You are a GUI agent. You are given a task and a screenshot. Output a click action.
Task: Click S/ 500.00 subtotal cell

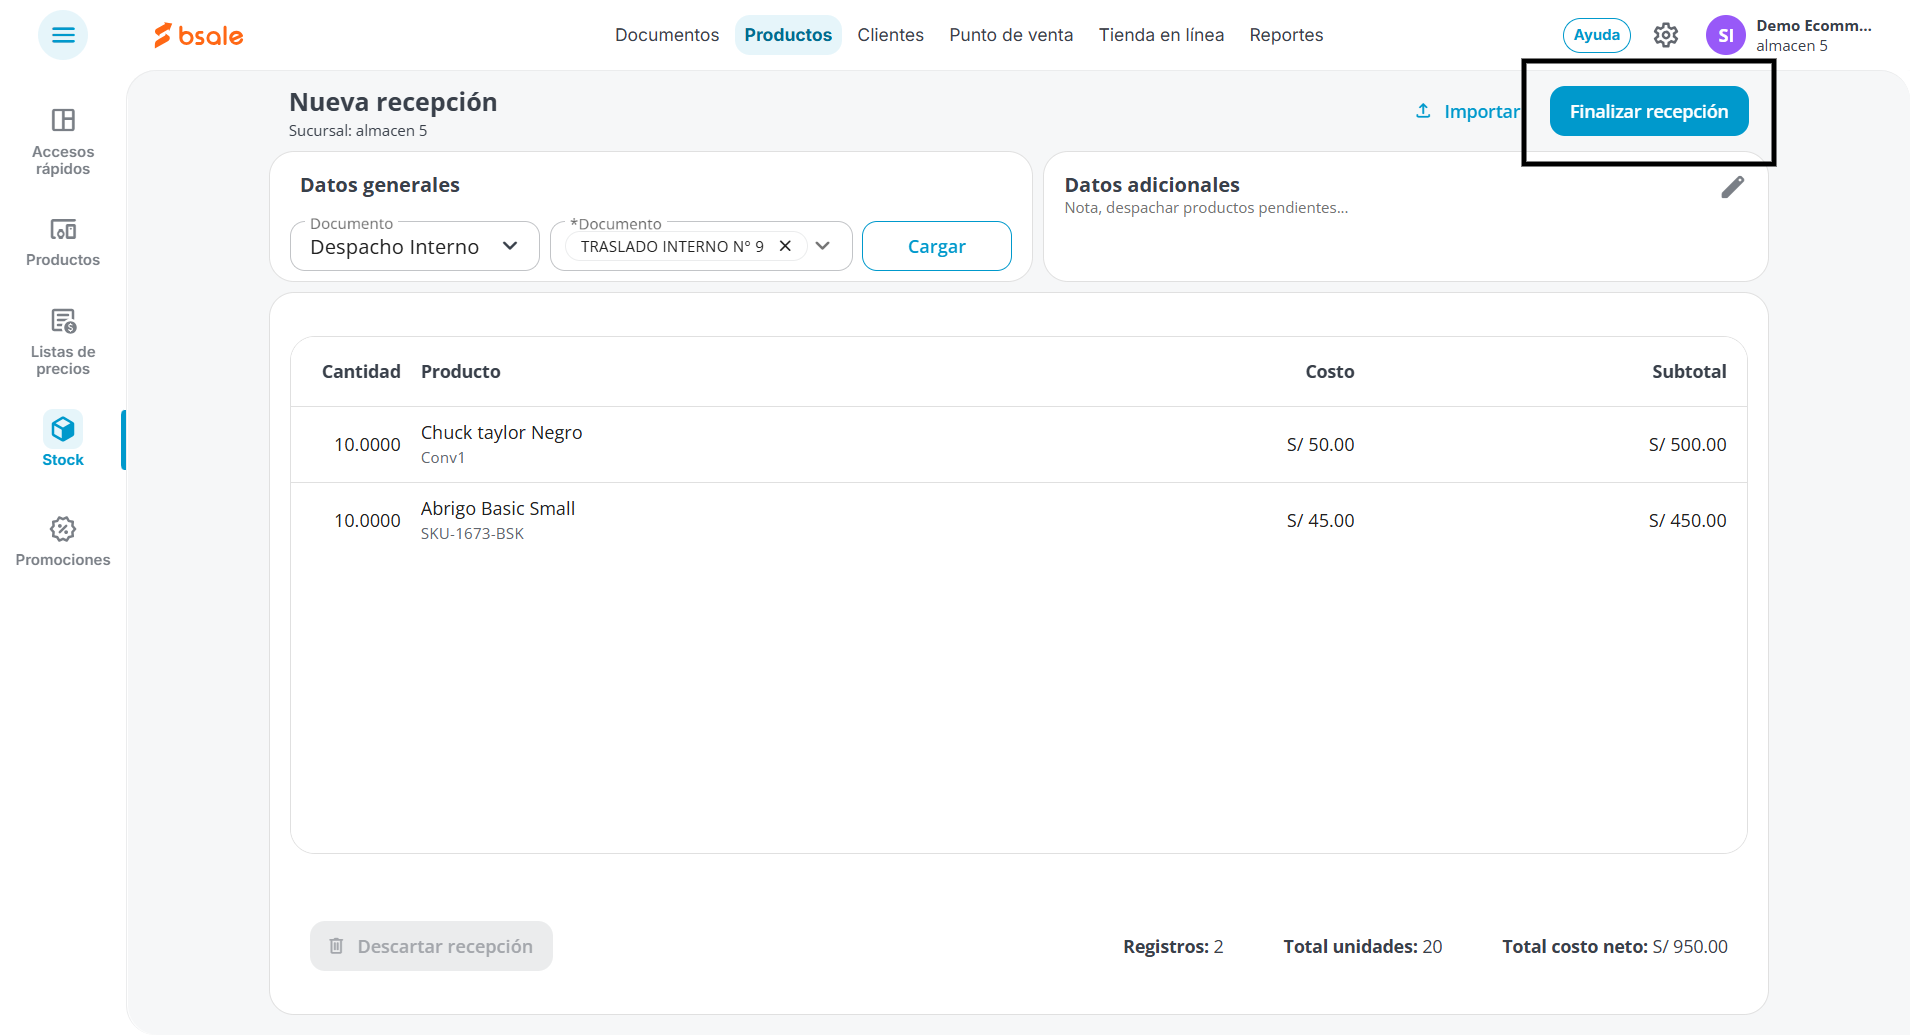tap(1687, 444)
